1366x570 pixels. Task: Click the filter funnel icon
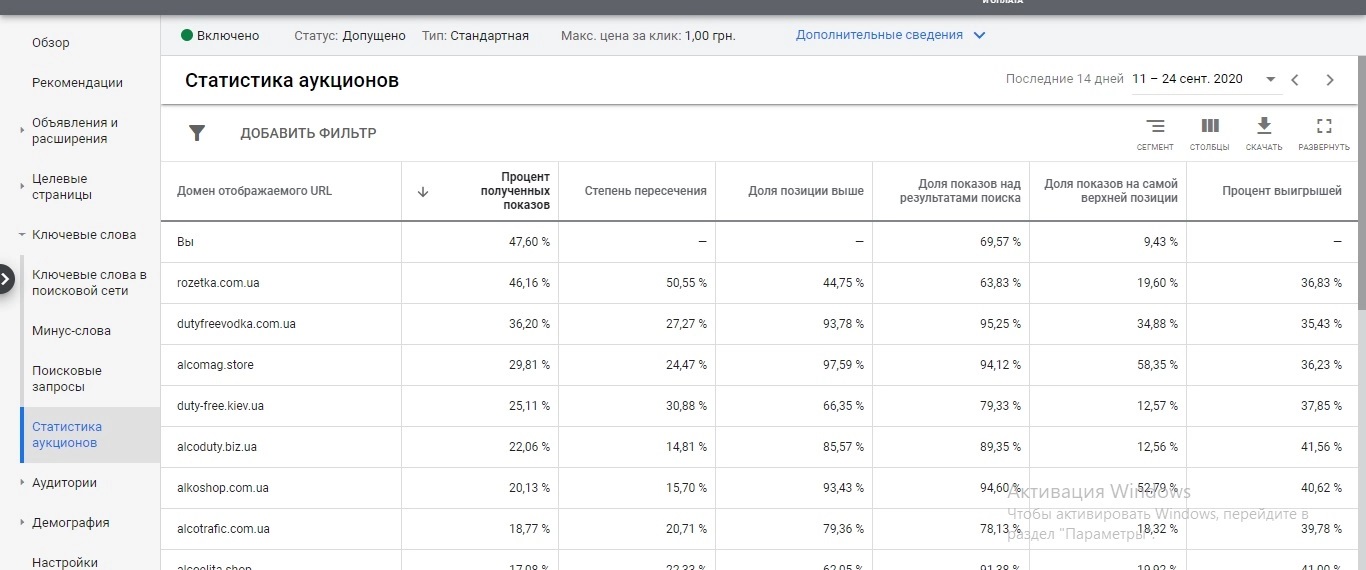pyautogui.click(x=197, y=133)
